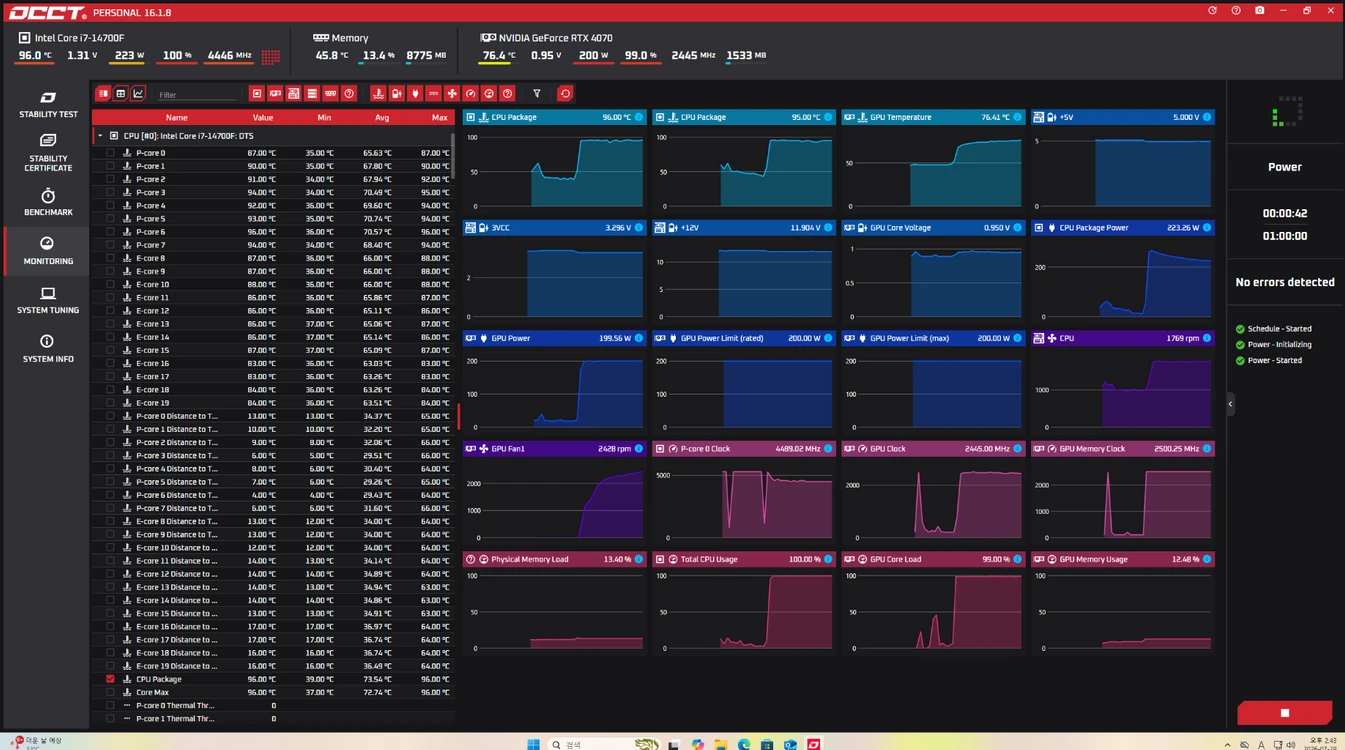Show info for the GPU Fan1 graph
This screenshot has width=1345, height=750.
coord(639,449)
